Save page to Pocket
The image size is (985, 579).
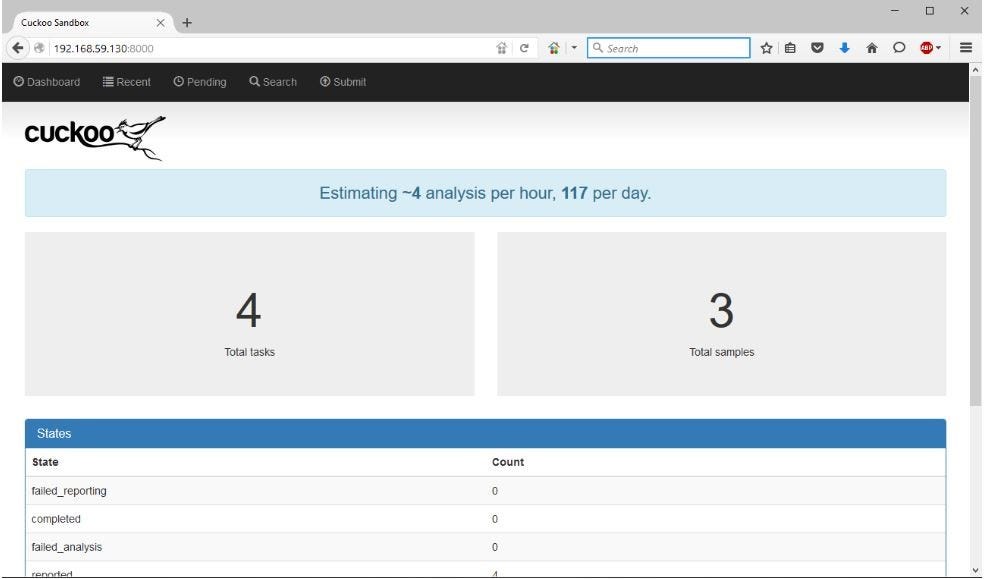(817, 48)
